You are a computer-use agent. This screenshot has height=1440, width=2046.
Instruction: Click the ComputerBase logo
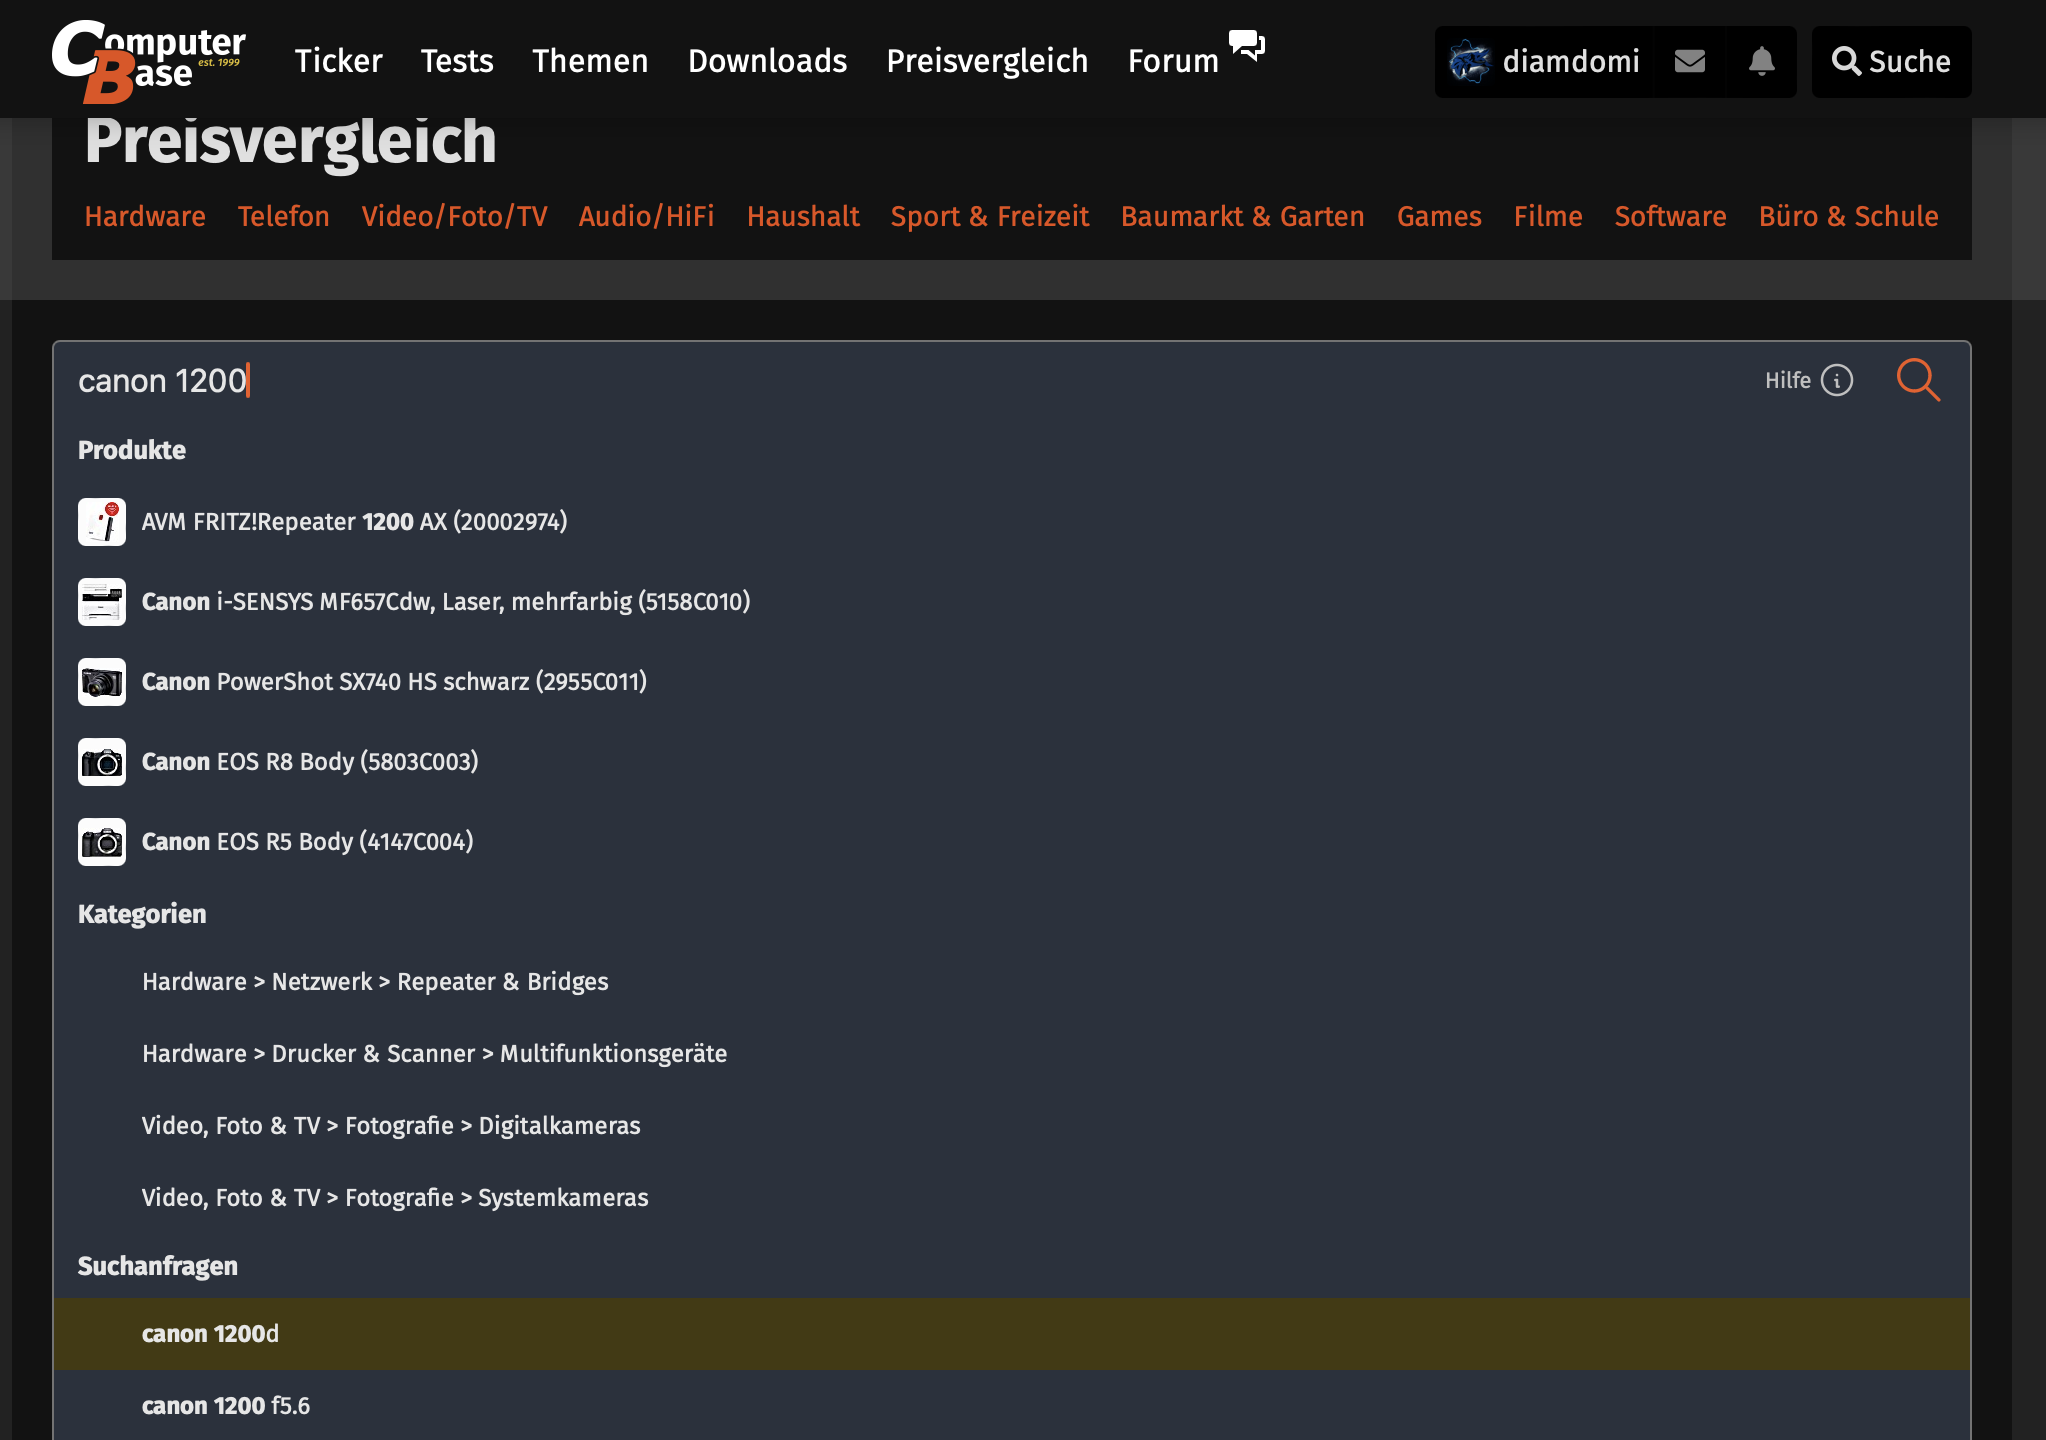[148, 60]
